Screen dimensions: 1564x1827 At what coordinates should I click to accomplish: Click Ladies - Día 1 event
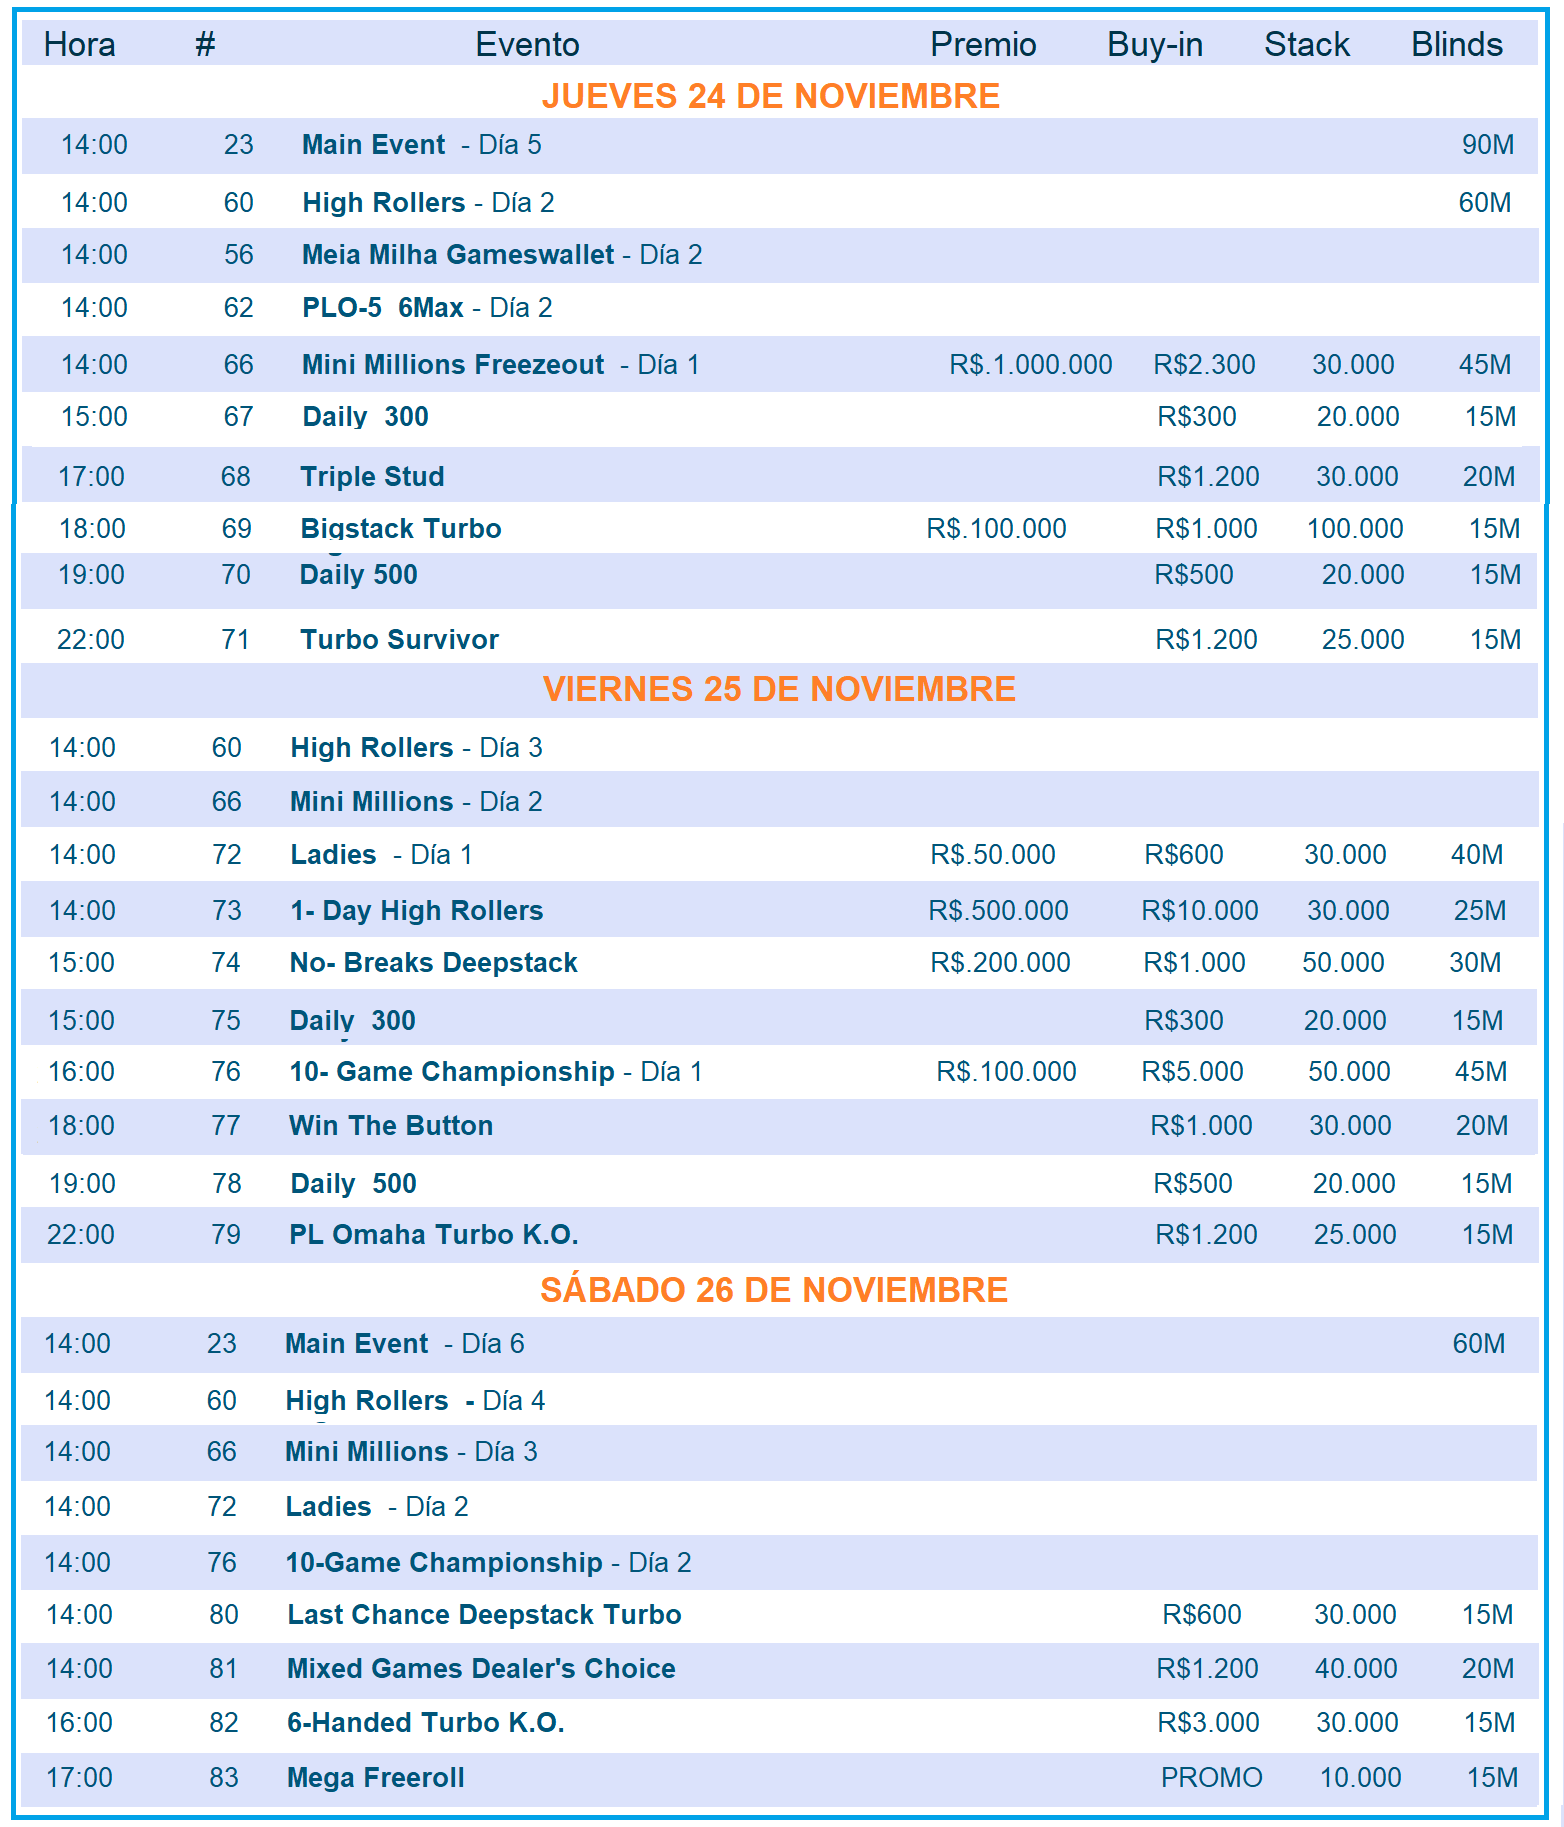[381, 855]
